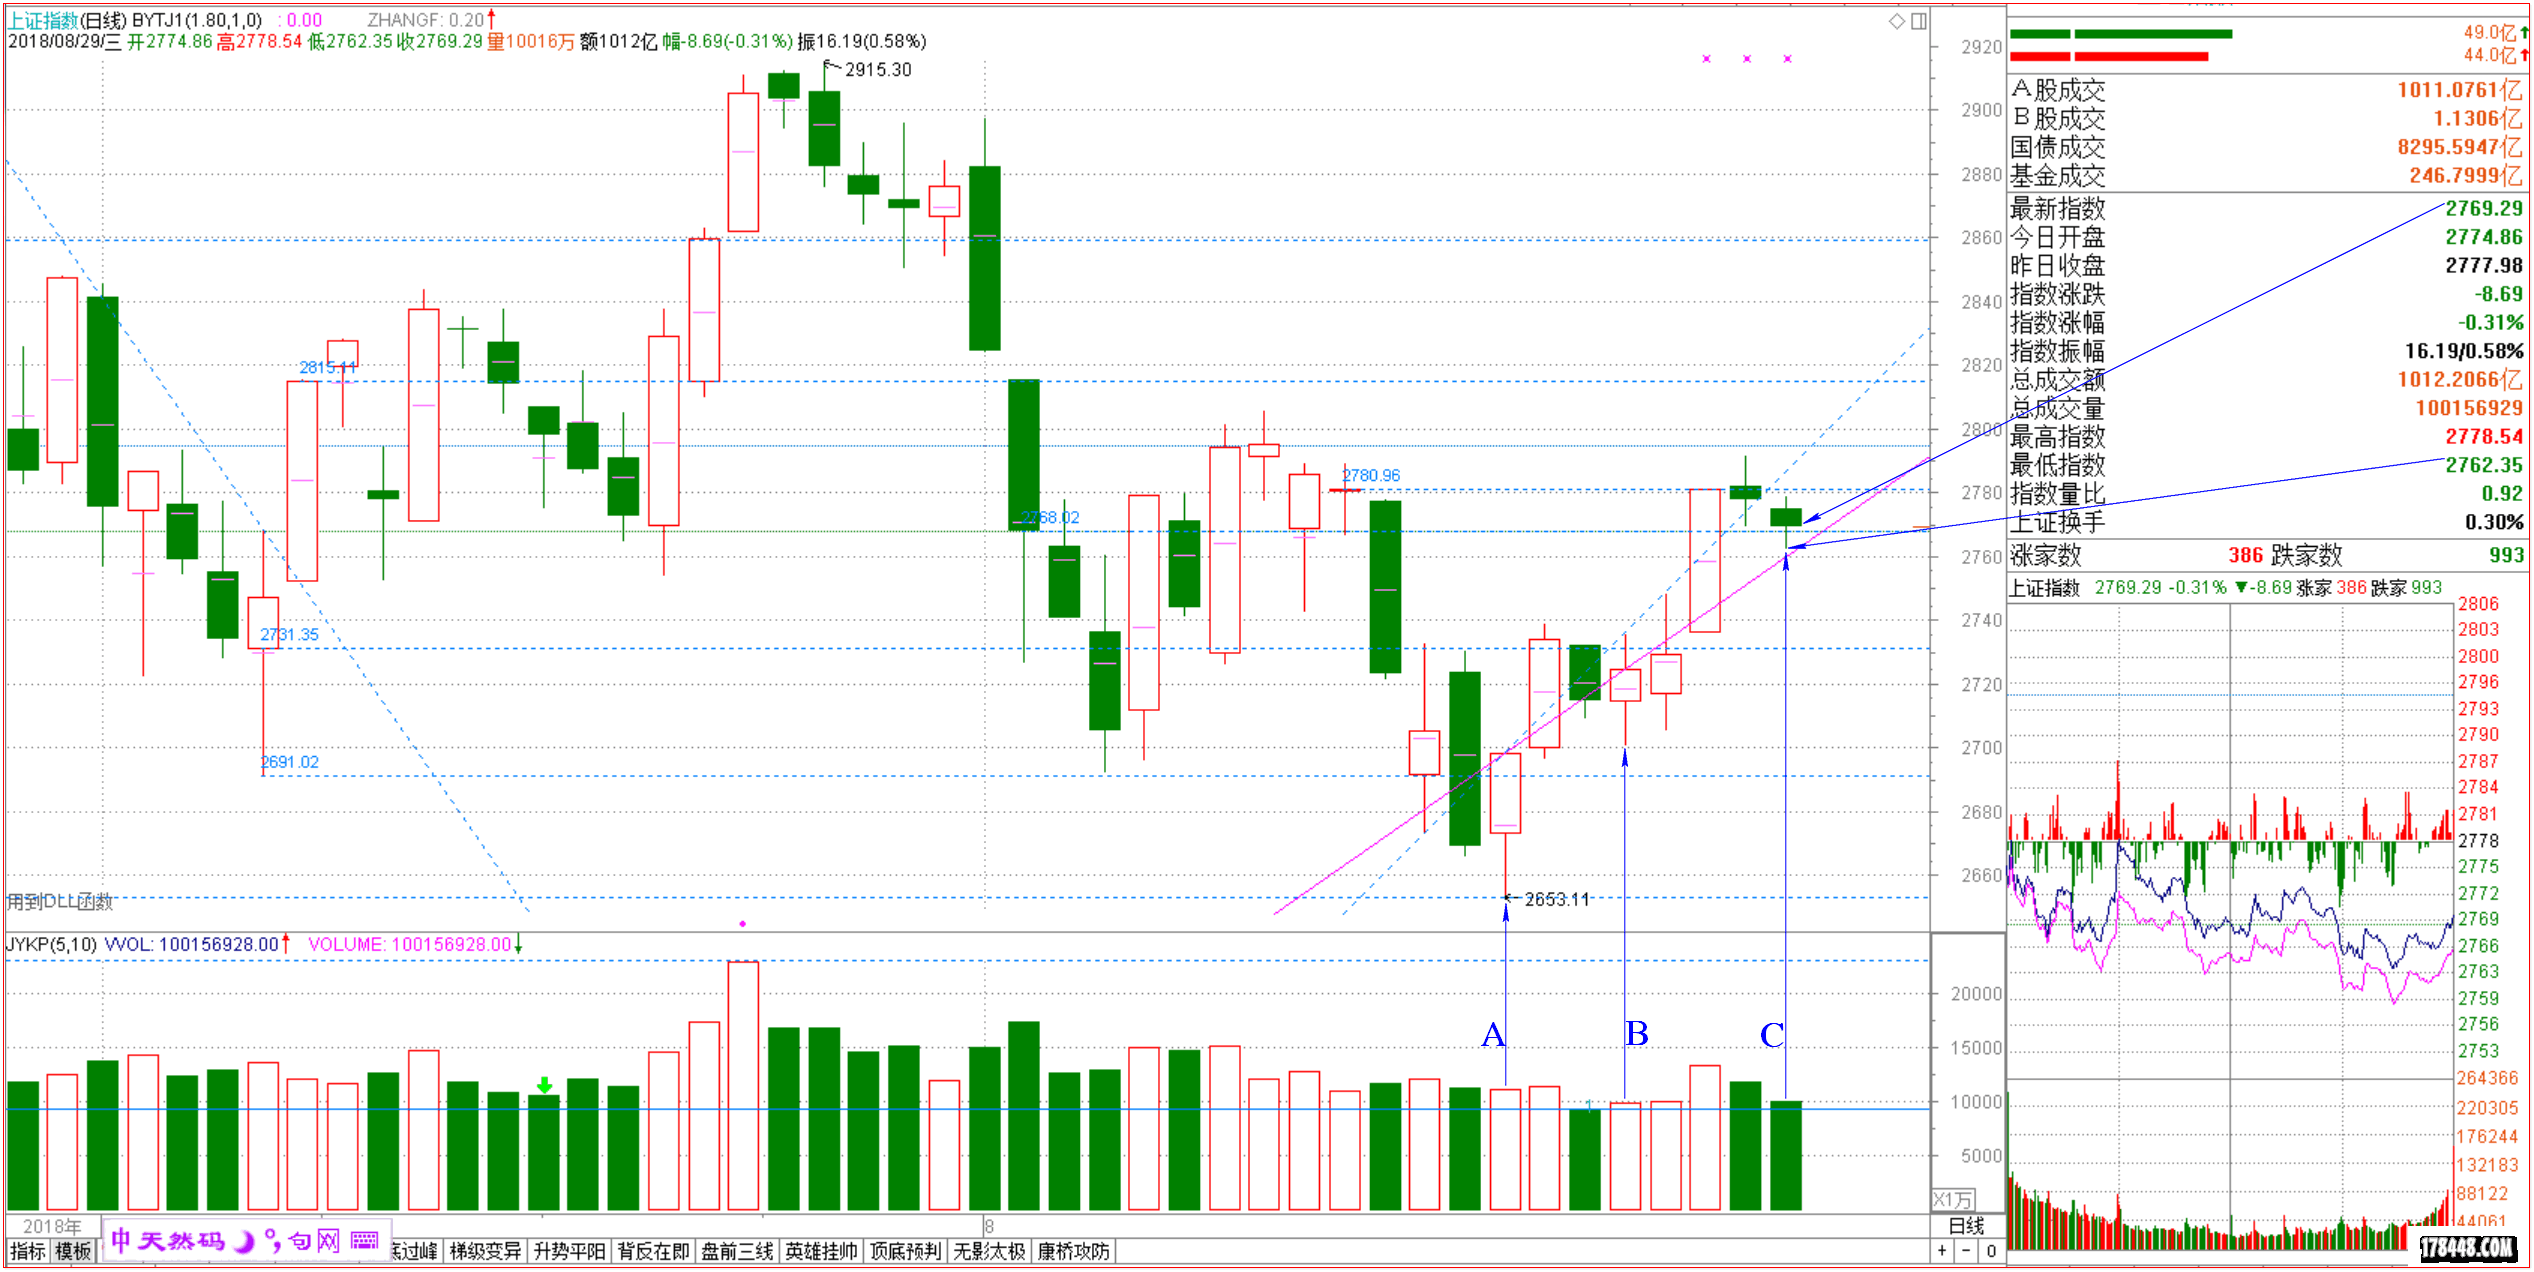This screenshot has width=2534, height=1272.
Task: Click the 昨日收盘 value 2777.98
Action: [x=2484, y=265]
